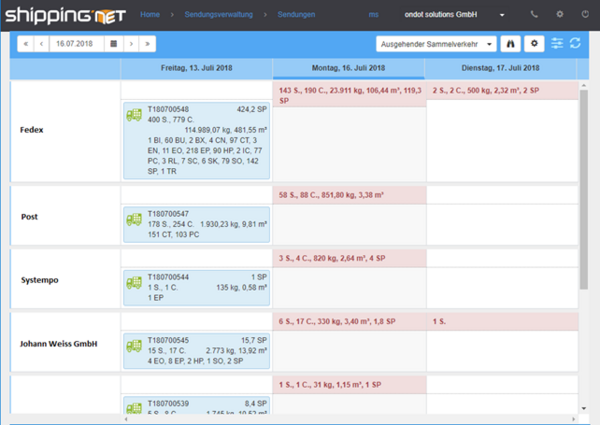Click the binoculars search icon
The width and height of the screenshot is (600, 425).
(512, 44)
